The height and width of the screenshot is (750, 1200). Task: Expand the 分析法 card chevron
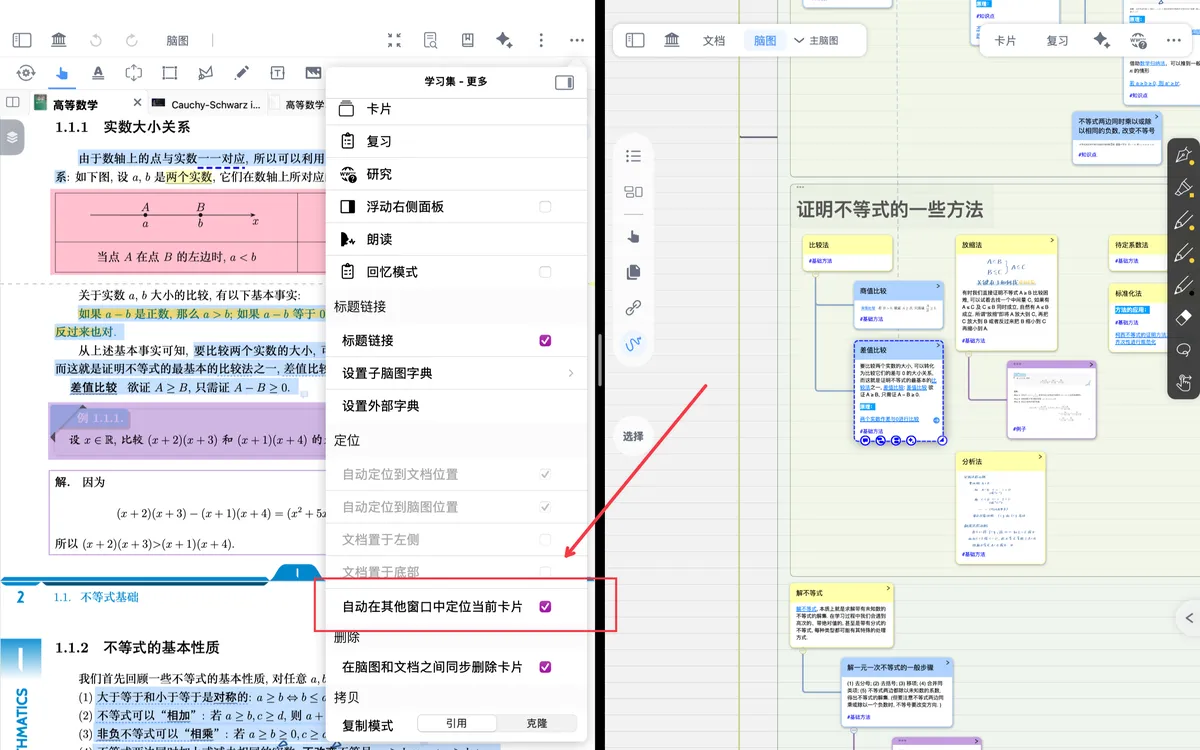click(x=1040, y=458)
